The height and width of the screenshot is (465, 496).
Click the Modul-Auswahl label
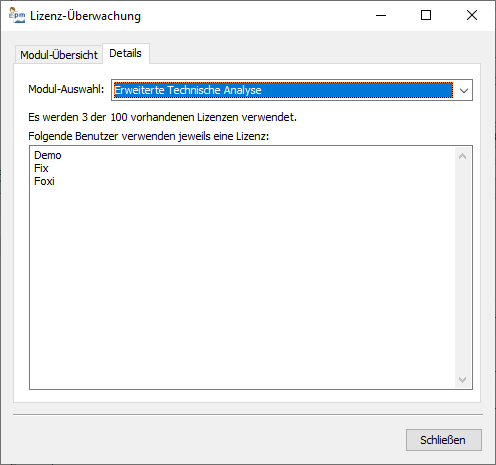pyautogui.click(x=66, y=89)
